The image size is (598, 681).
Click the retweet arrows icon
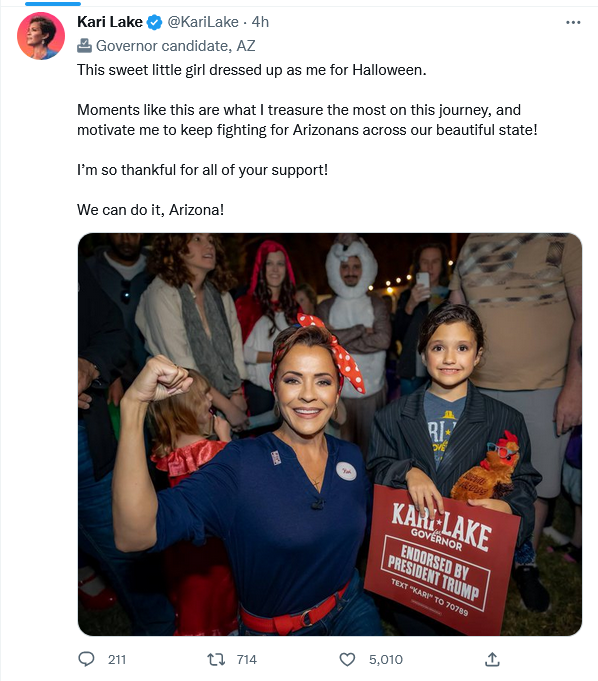tap(216, 659)
